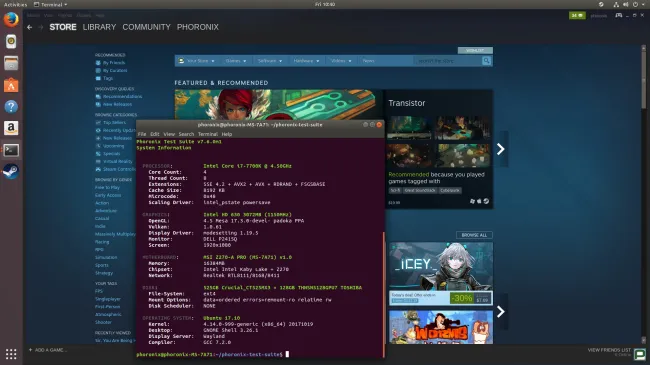Screen dimensions: 650x365
Task: Click the store search magnifier icon
Action: point(487,61)
